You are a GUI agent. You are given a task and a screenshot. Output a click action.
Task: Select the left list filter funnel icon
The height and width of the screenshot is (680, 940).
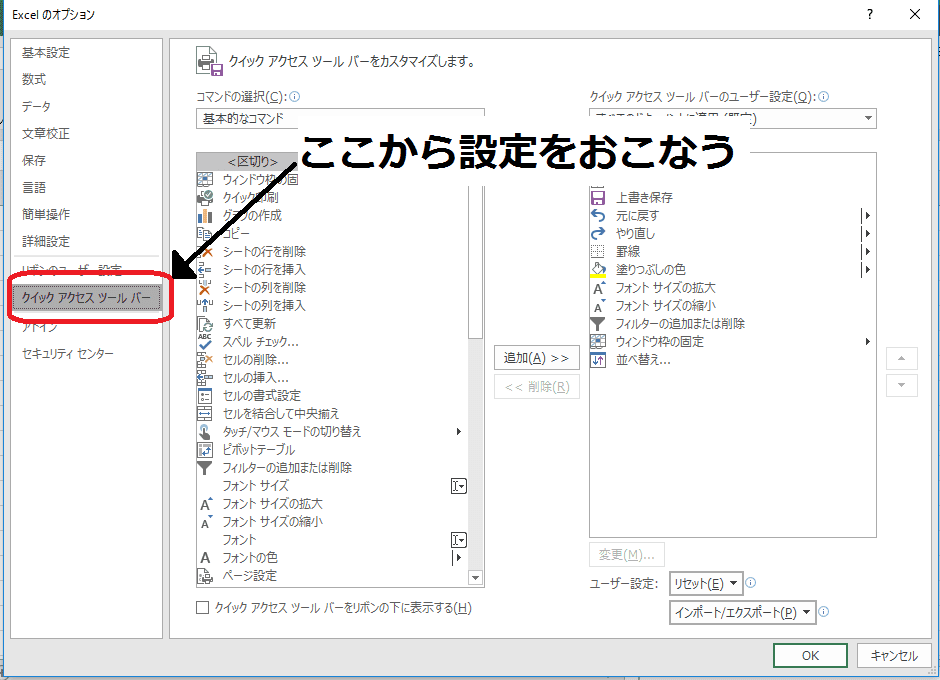click(x=205, y=468)
